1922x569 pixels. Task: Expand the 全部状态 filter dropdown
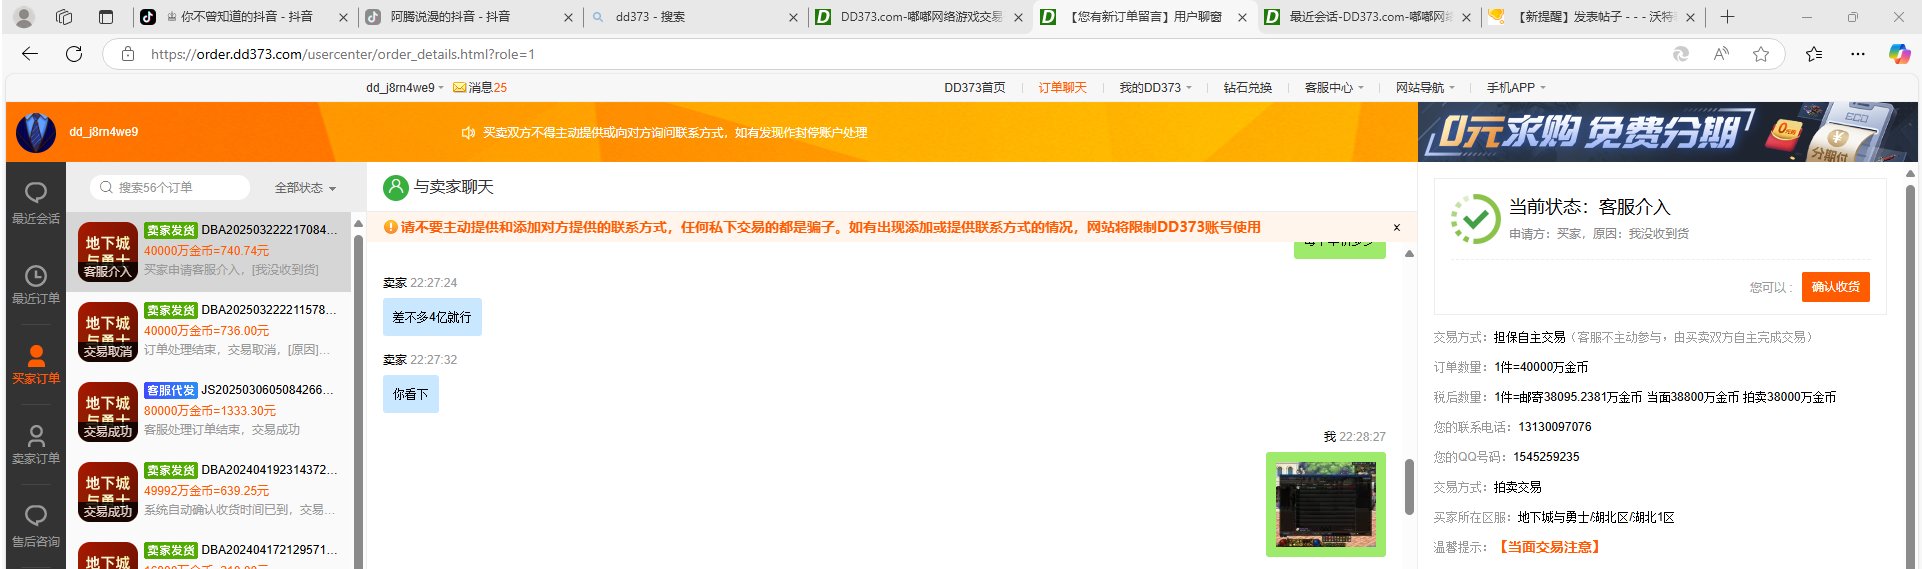(x=305, y=188)
